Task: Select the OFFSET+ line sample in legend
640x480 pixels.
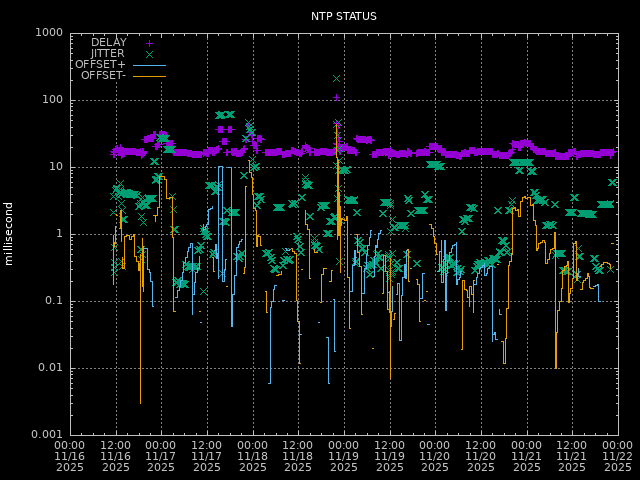Action: (149, 65)
